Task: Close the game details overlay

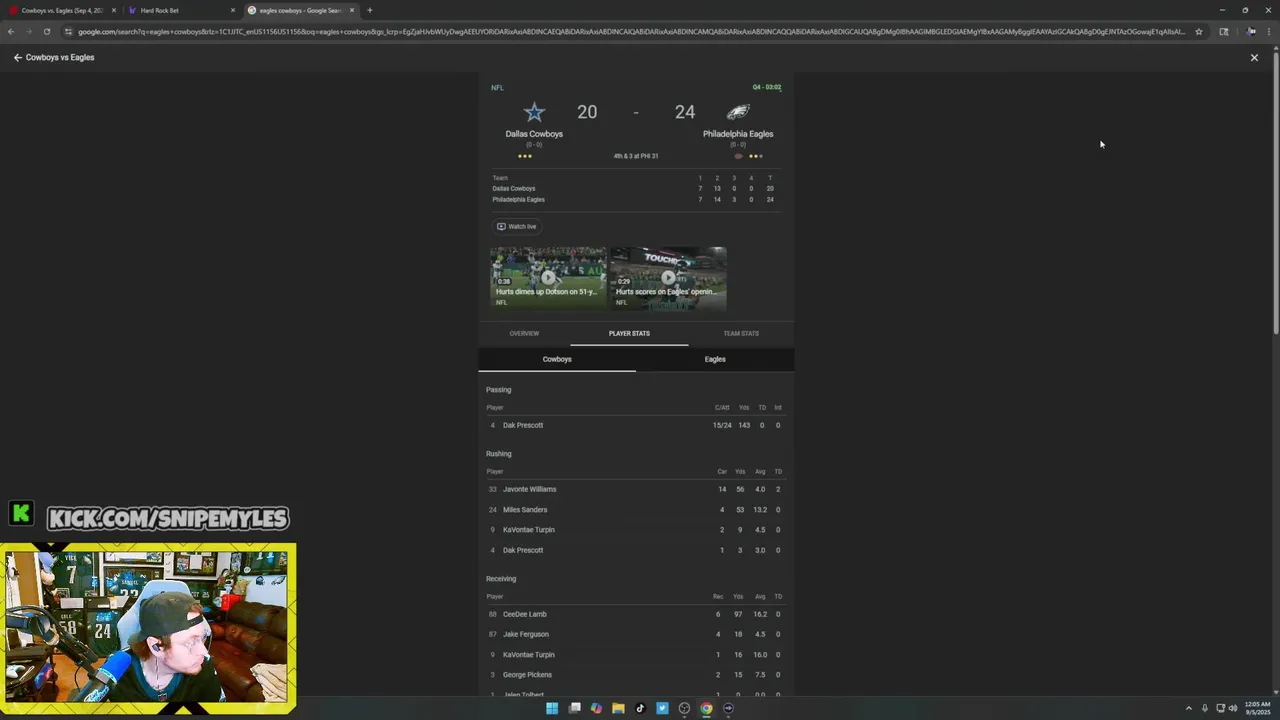Action: [1254, 57]
